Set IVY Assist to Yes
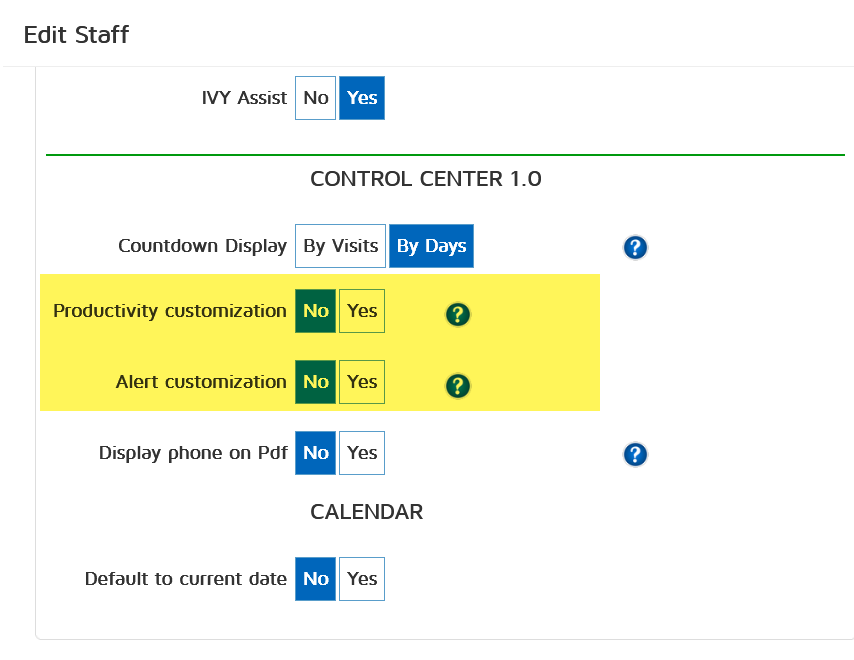 click(362, 98)
